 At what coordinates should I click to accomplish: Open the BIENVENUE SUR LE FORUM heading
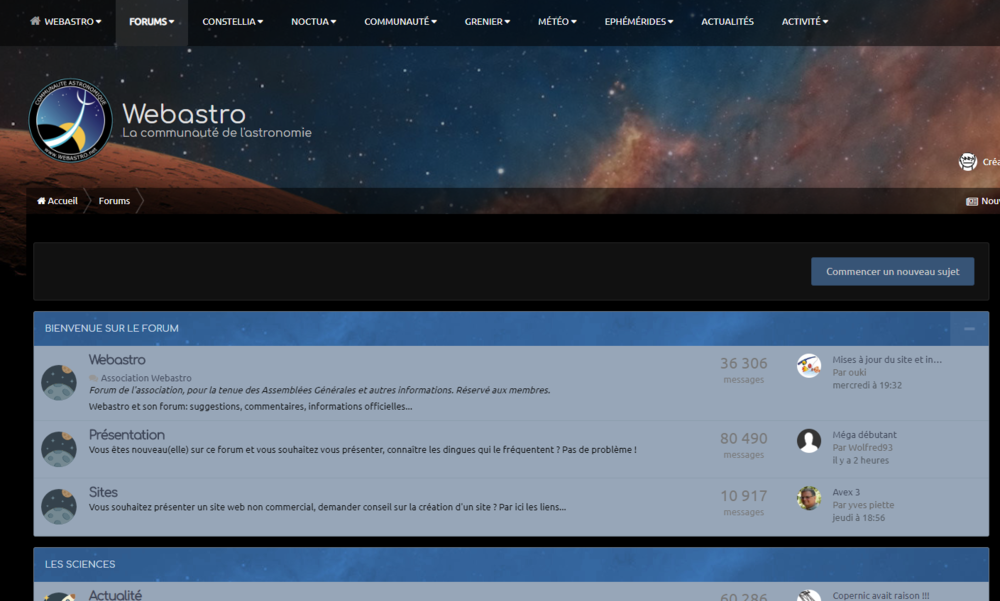click(x=112, y=329)
